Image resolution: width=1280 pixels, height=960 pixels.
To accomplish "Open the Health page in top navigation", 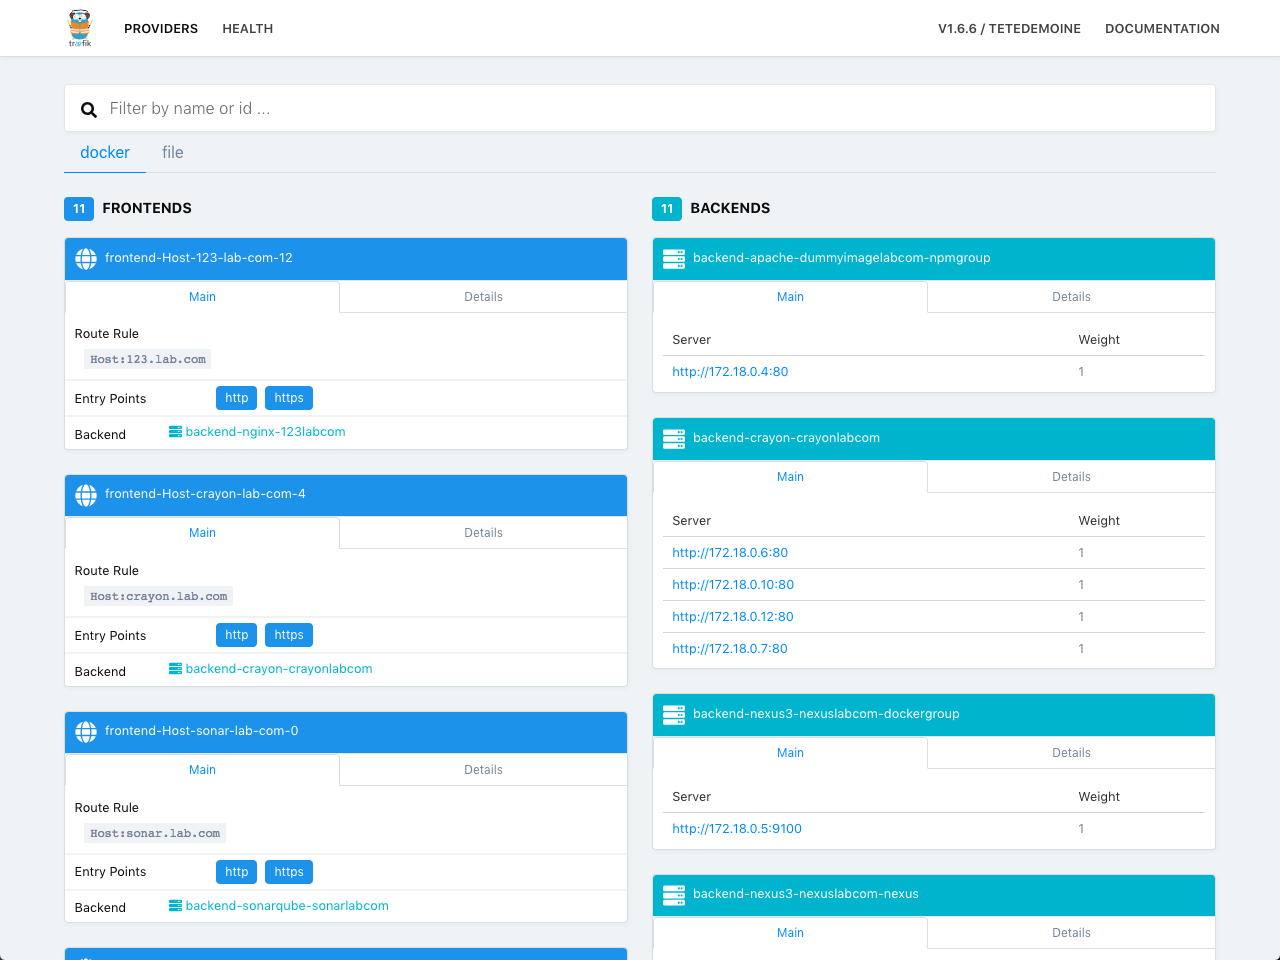I will point(248,29).
